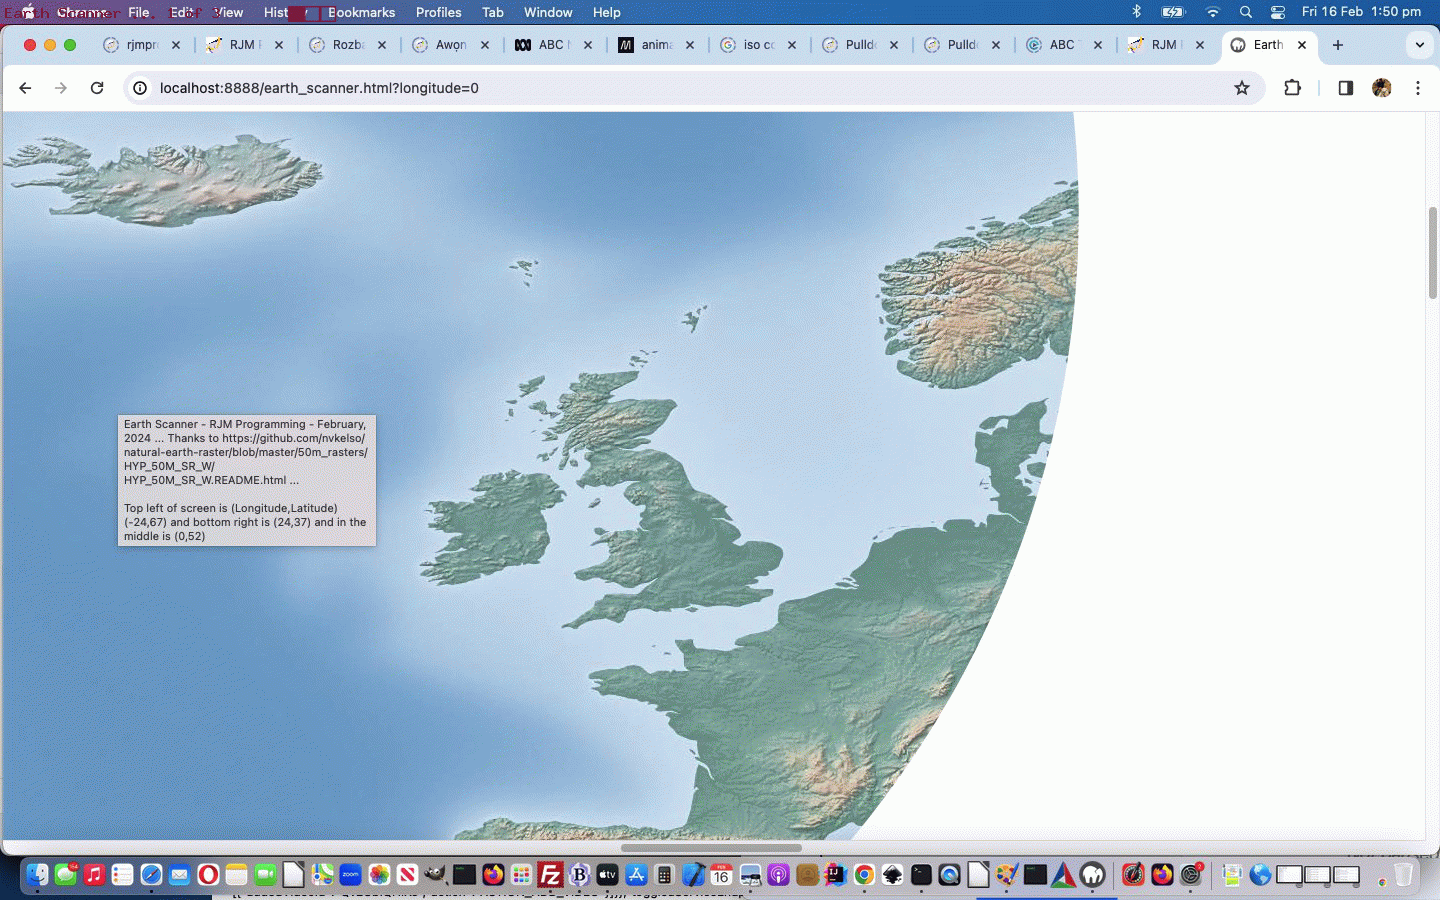Bookmark this page with the star icon
The width and height of the screenshot is (1440, 900).
coord(1241,88)
